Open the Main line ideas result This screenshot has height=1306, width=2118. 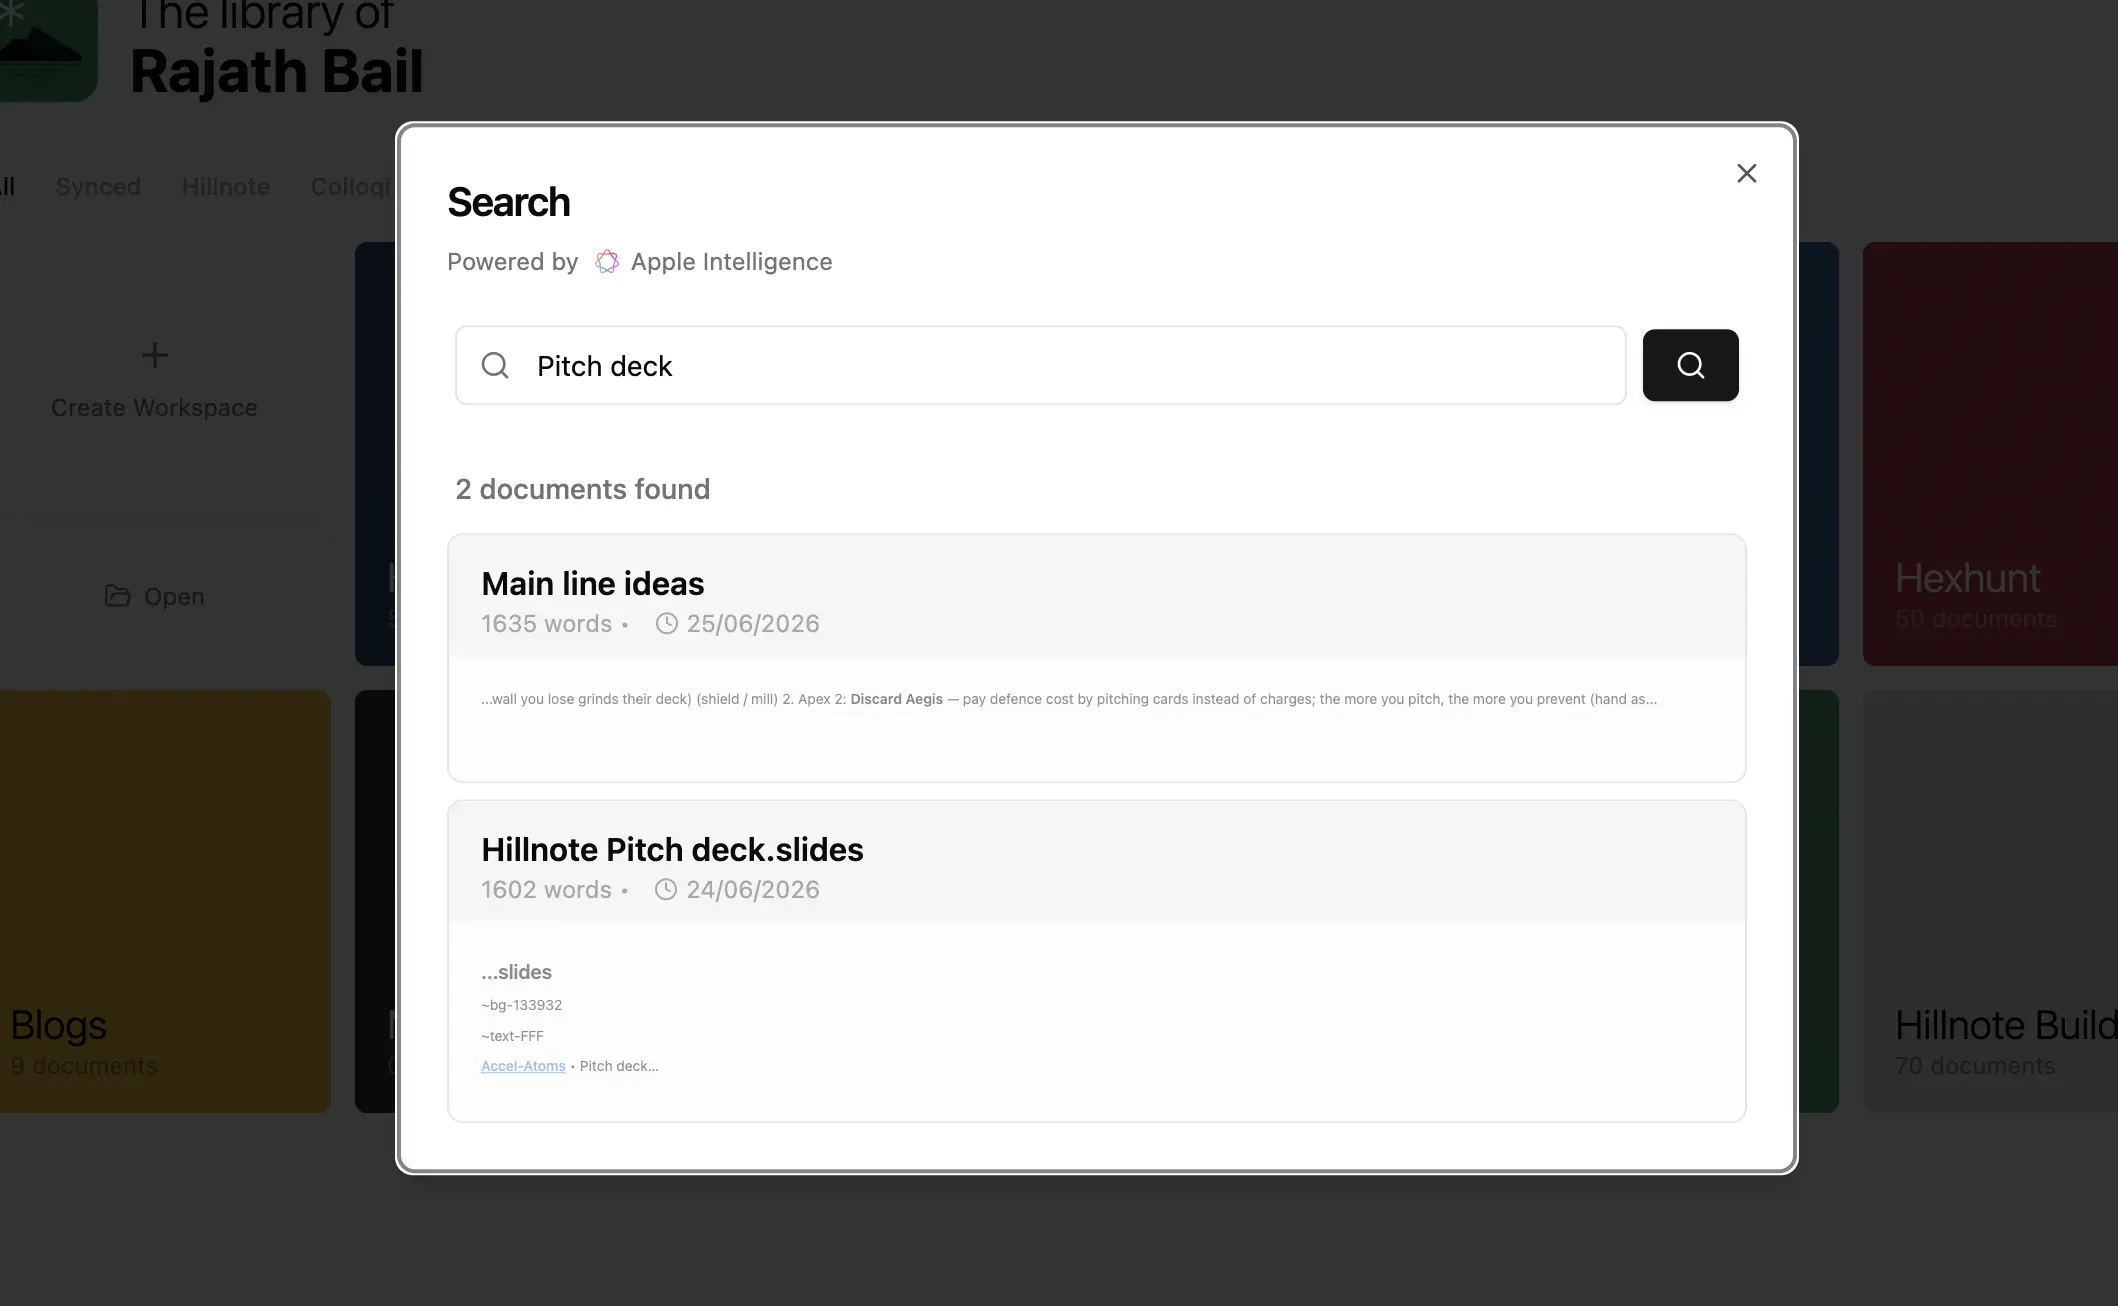pos(1097,657)
